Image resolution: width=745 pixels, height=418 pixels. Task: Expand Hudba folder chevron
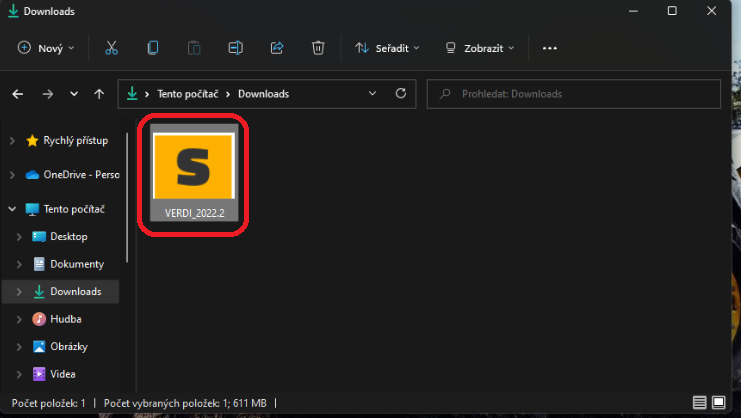(19, 319)
